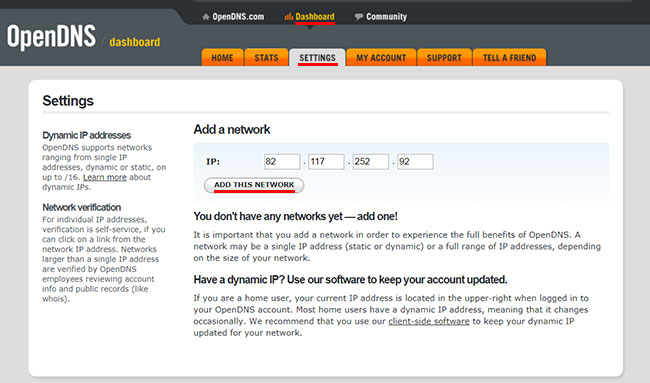Viewport: 650px width, 383px height.
Task: Open the STATS tab
Action: pos(266,58)
